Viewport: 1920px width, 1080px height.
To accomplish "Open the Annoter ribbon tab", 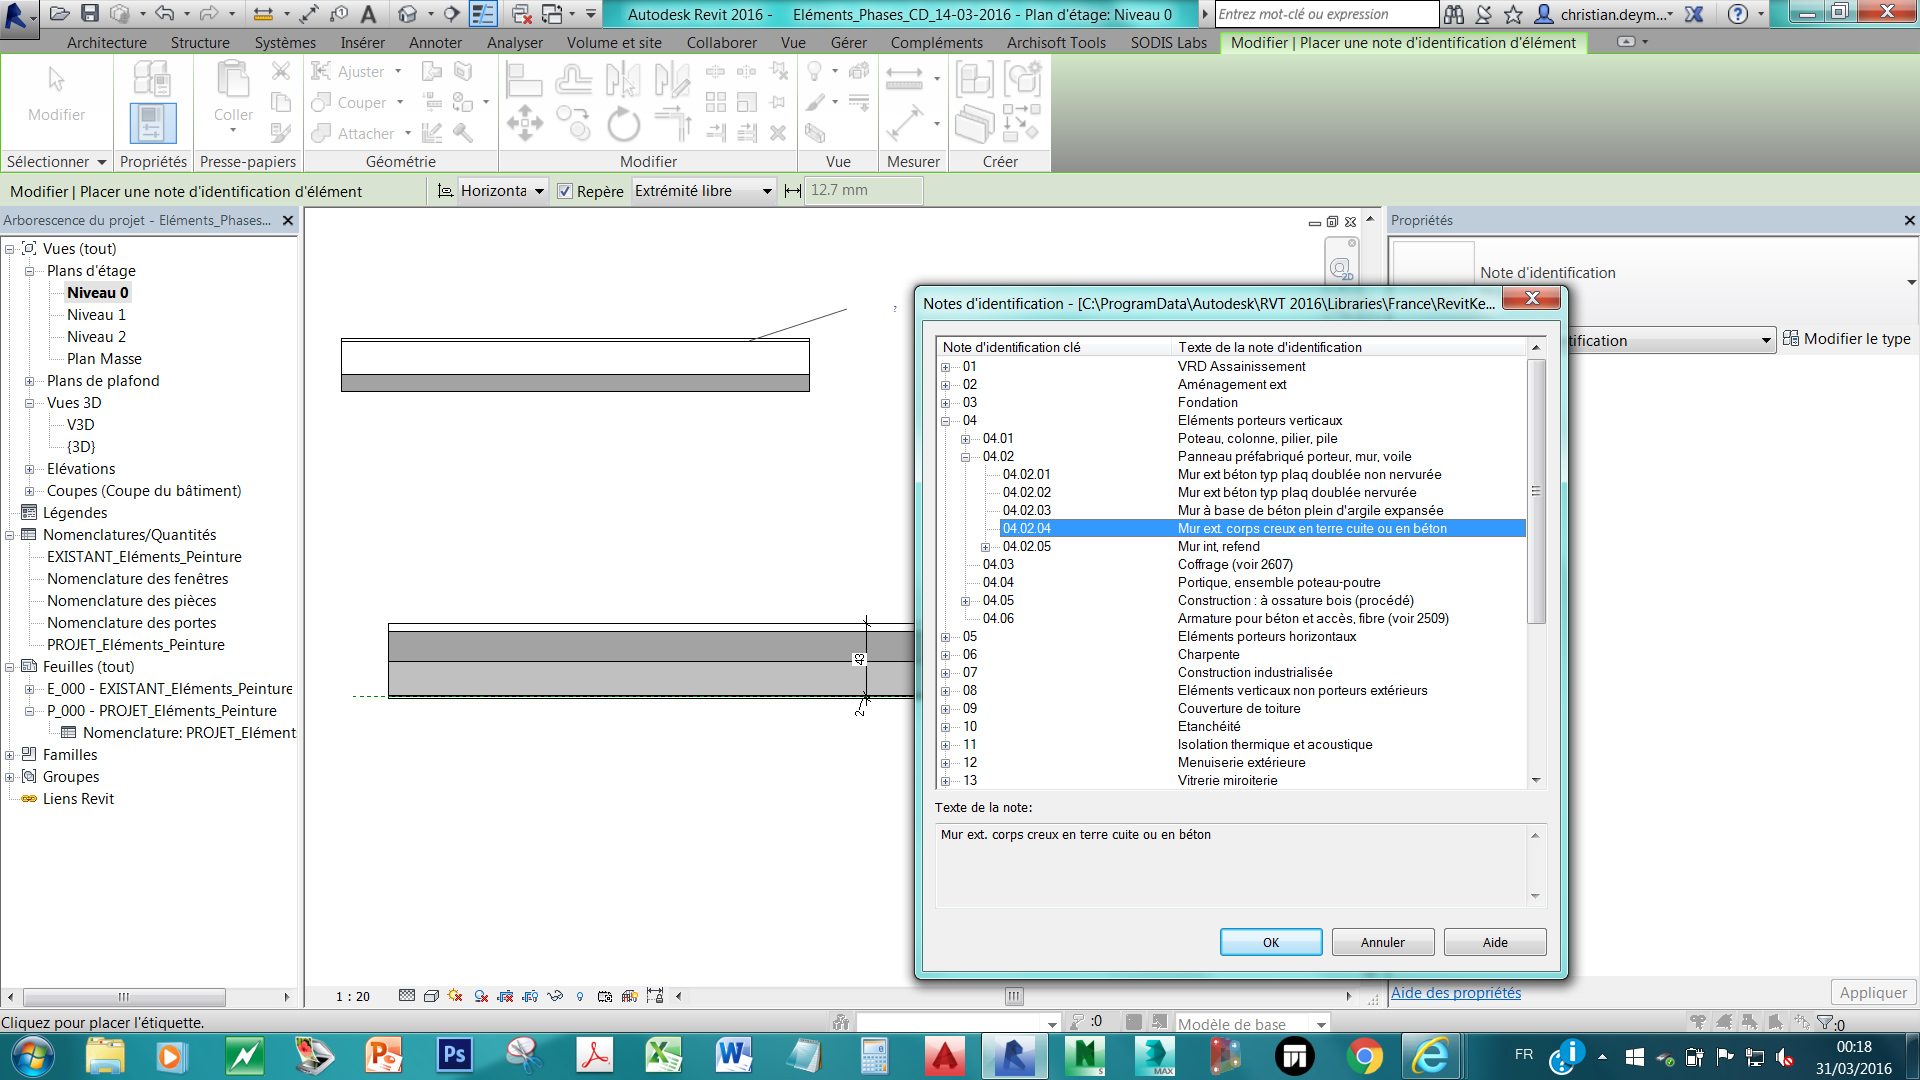I will (x=435, y=43).
